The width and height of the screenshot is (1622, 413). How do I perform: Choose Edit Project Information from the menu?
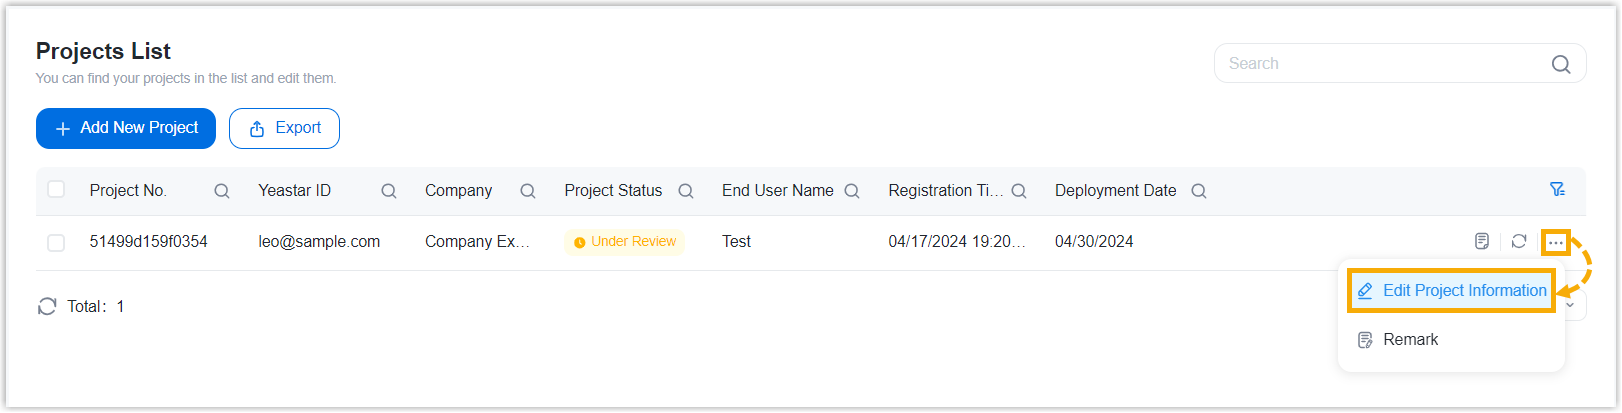(x=1451, y=291)
